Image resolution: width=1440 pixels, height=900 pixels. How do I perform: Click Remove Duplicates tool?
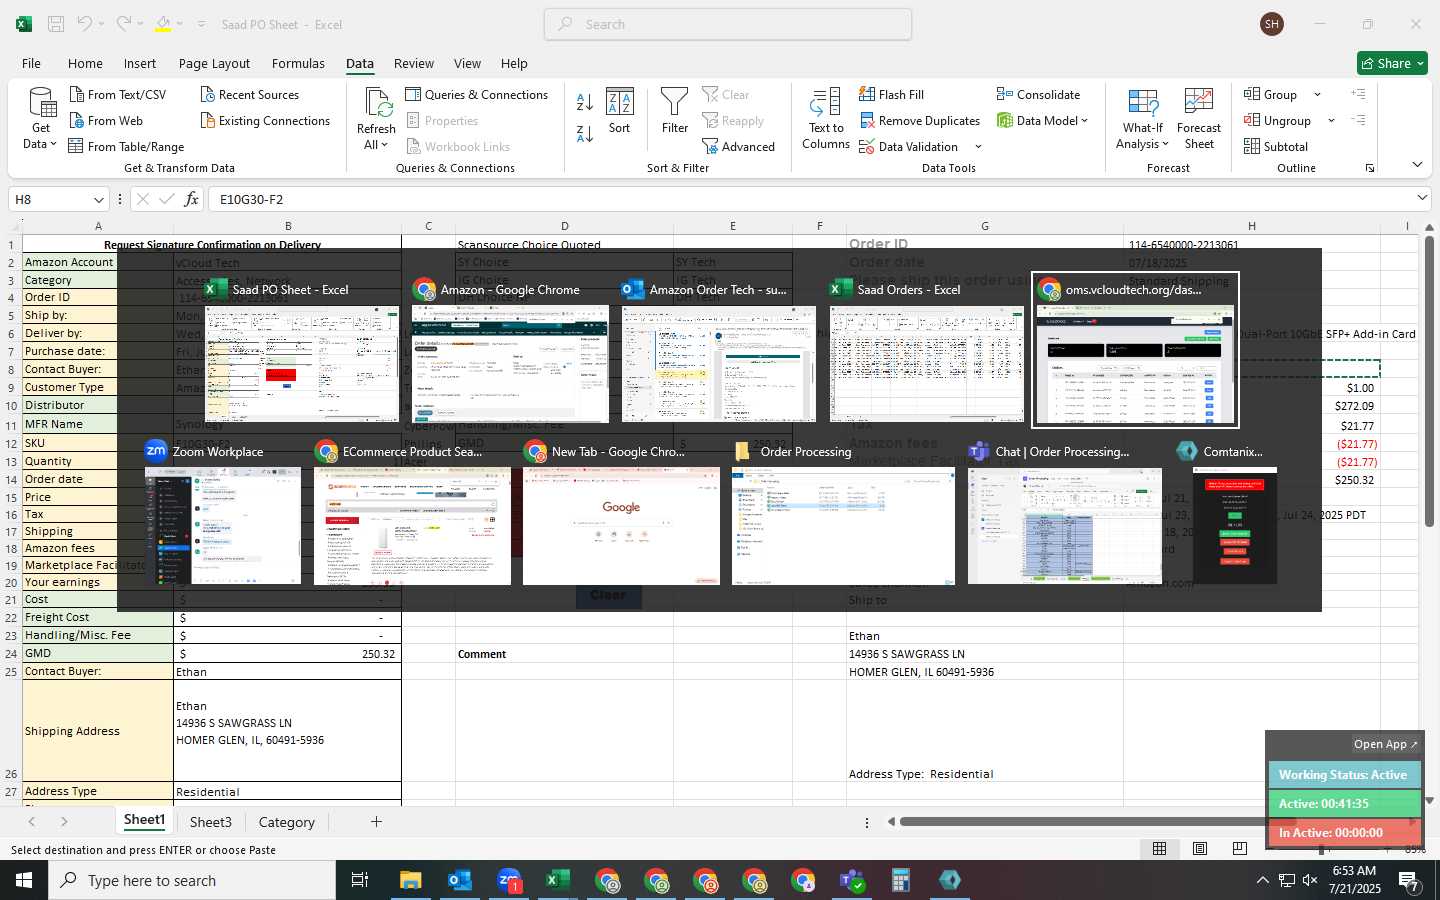coord(920,120)
